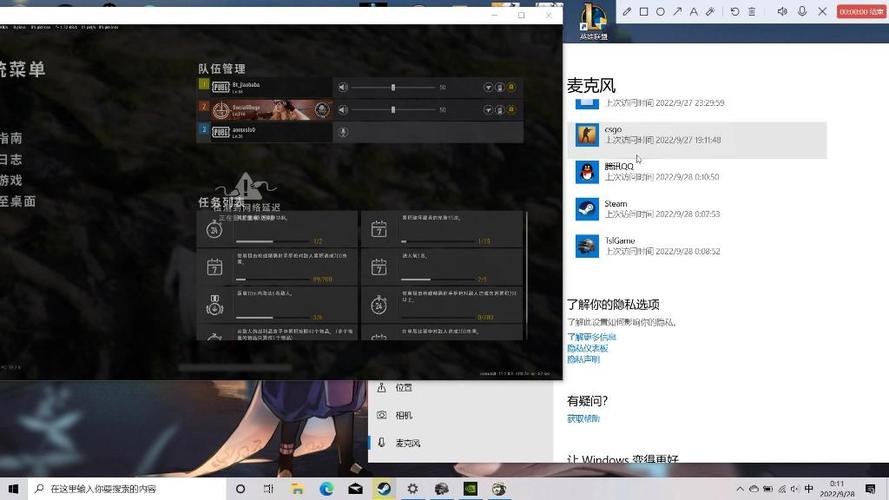Open the 隐私仪表板 link
889x500 pixels.
coord(587,348)
